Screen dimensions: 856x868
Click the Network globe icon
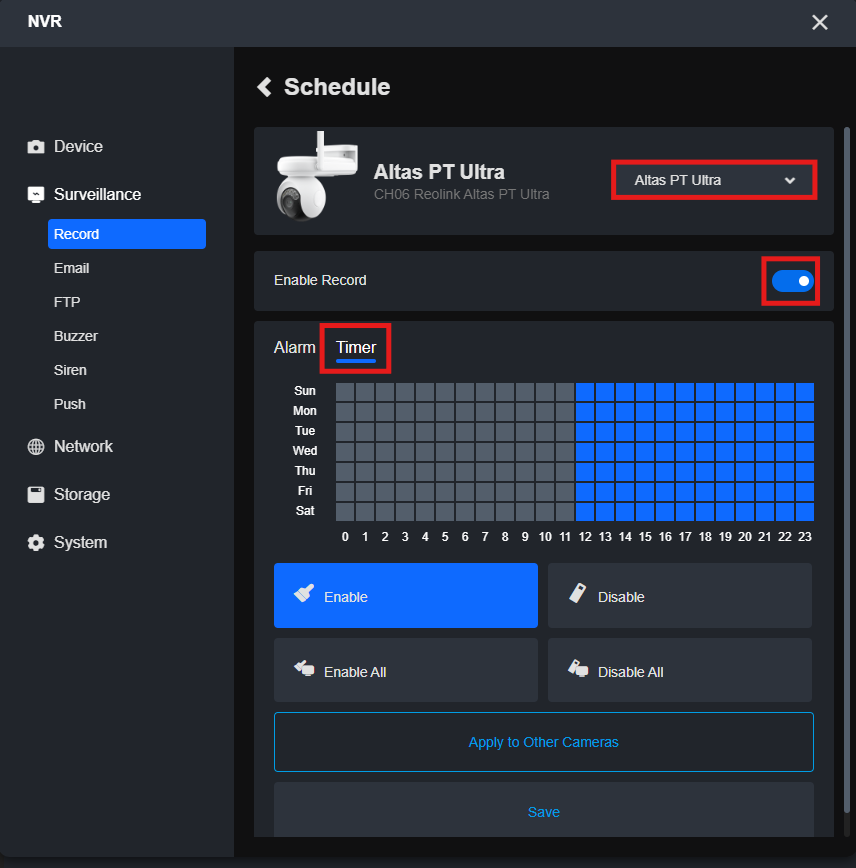click(36, 447)
